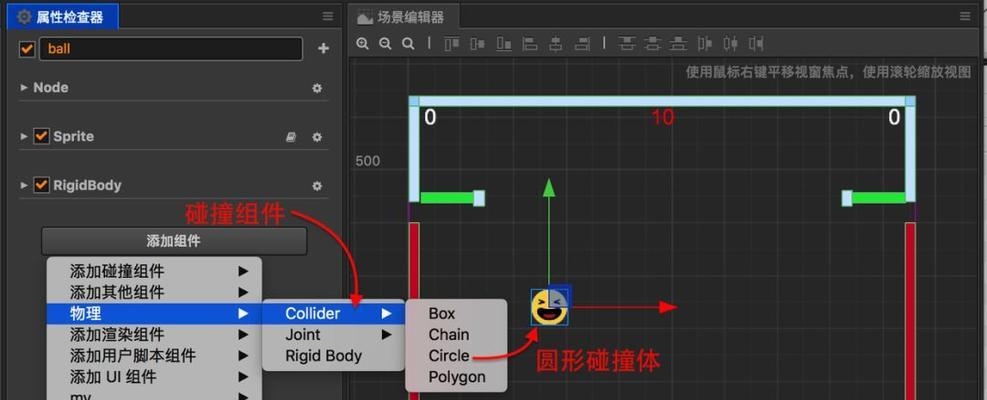Open the RigidBody component gear settings
Viewport: 987px width, 400px height.
[x=317, y=186]
